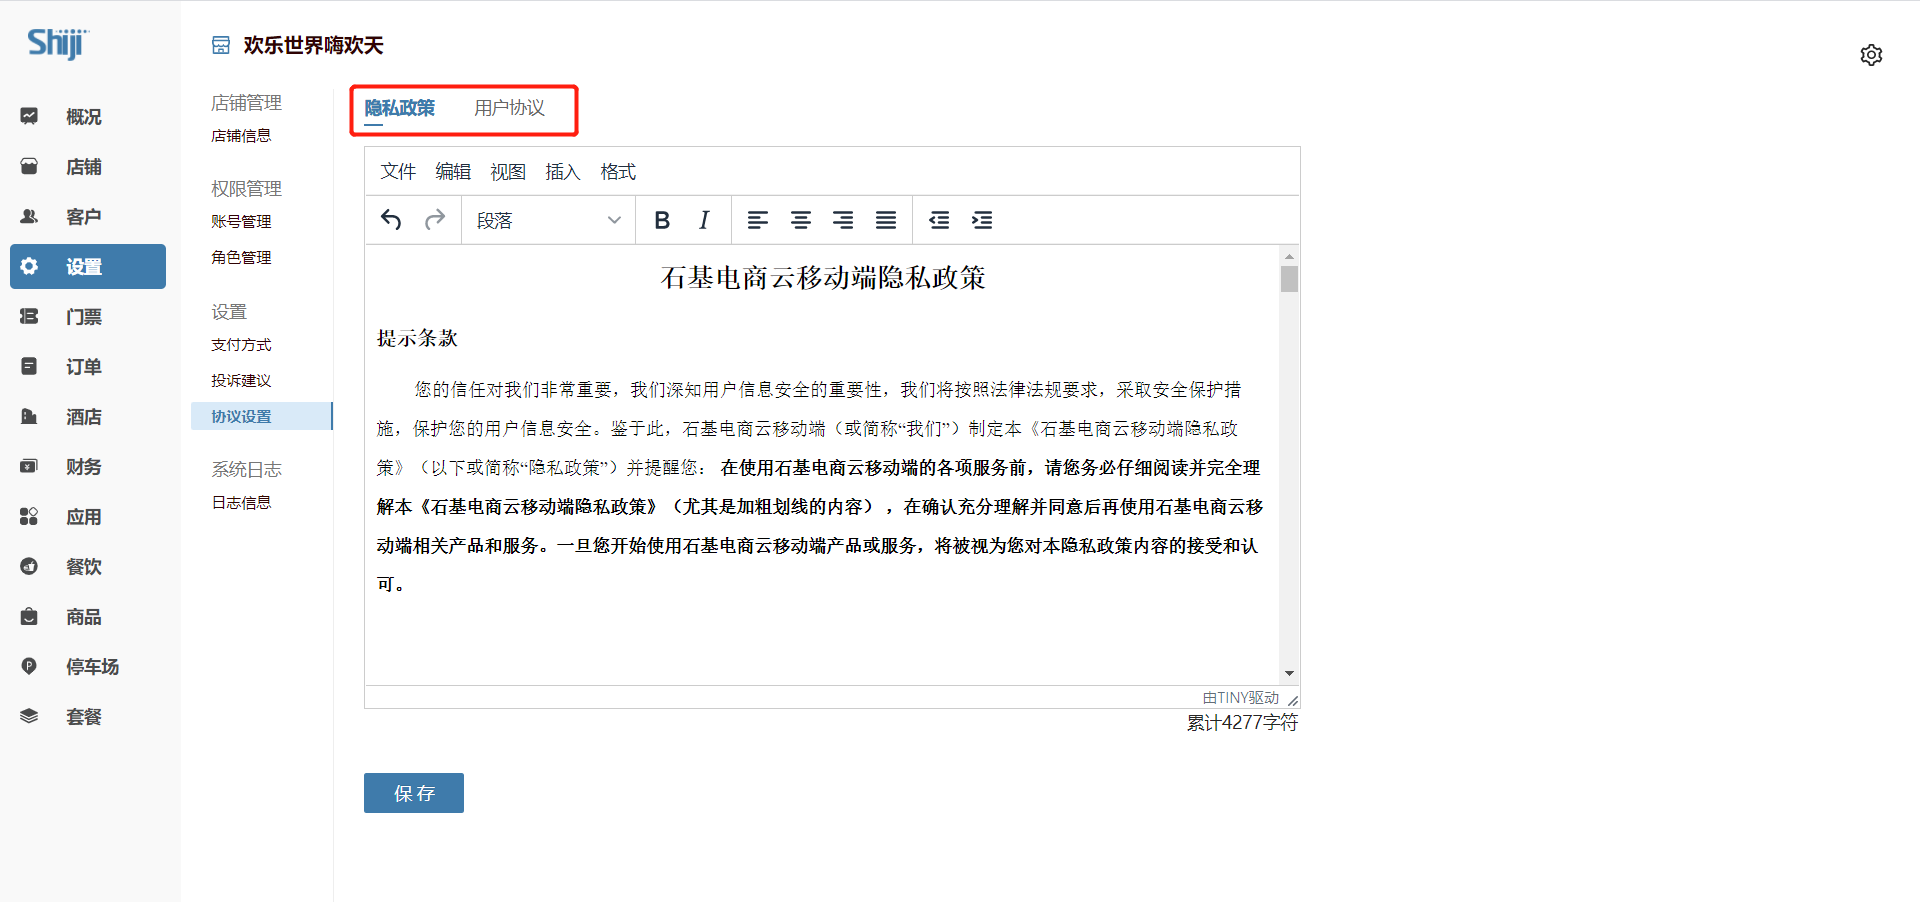Go to 应用 applications
The height and width of the screenshot is (902, 1920).
pos(88,517)
